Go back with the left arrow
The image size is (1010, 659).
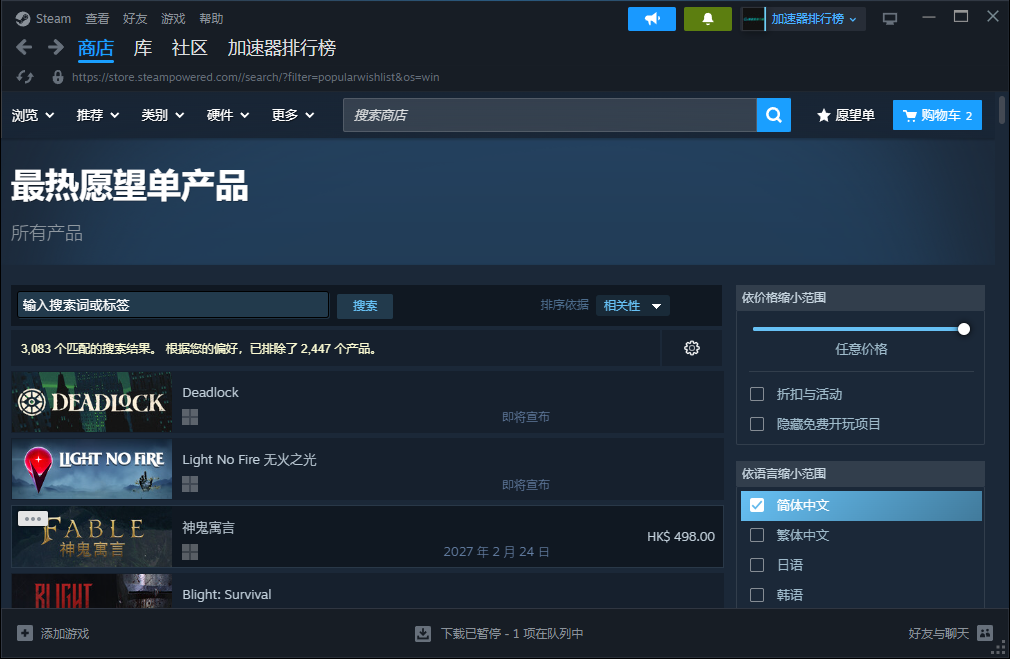pos(24,47)
